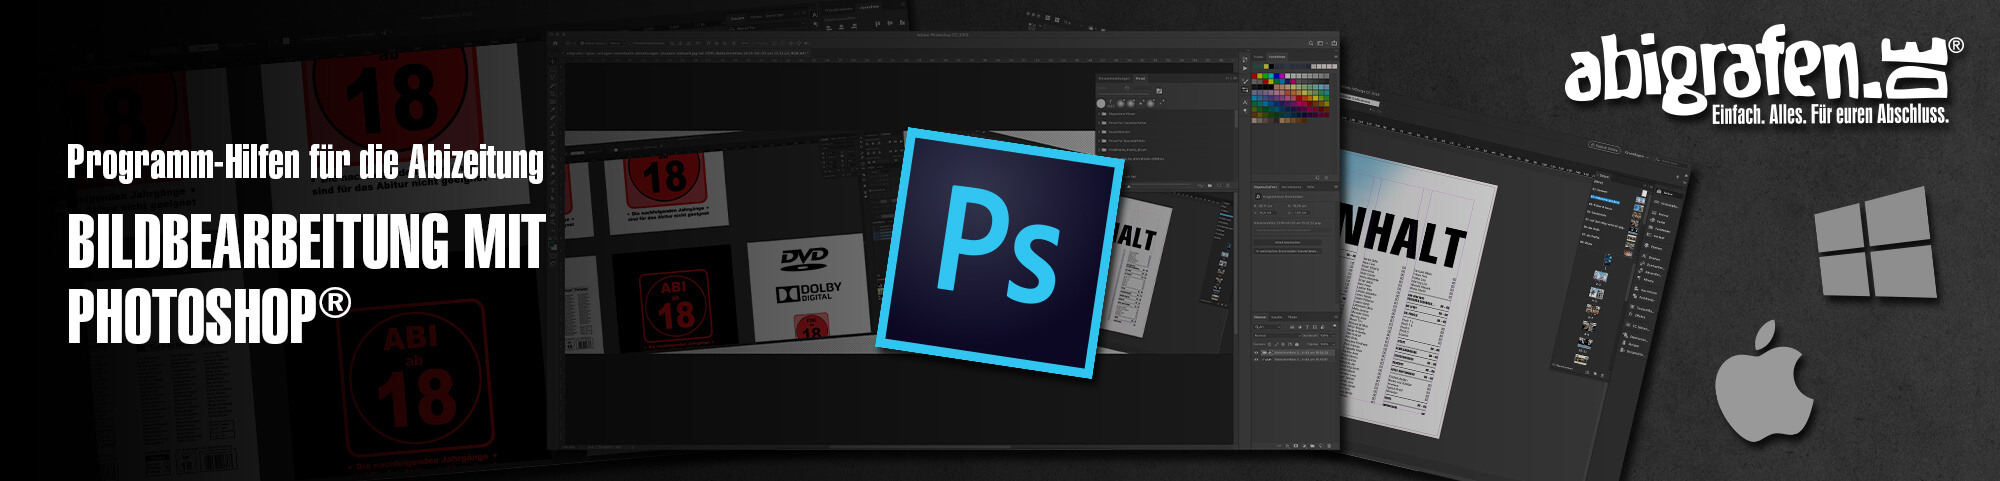Viewport: 2000px width, 481px height.
Task: Switch to the Ebenen panel tab
Action: pos(1260,317)
